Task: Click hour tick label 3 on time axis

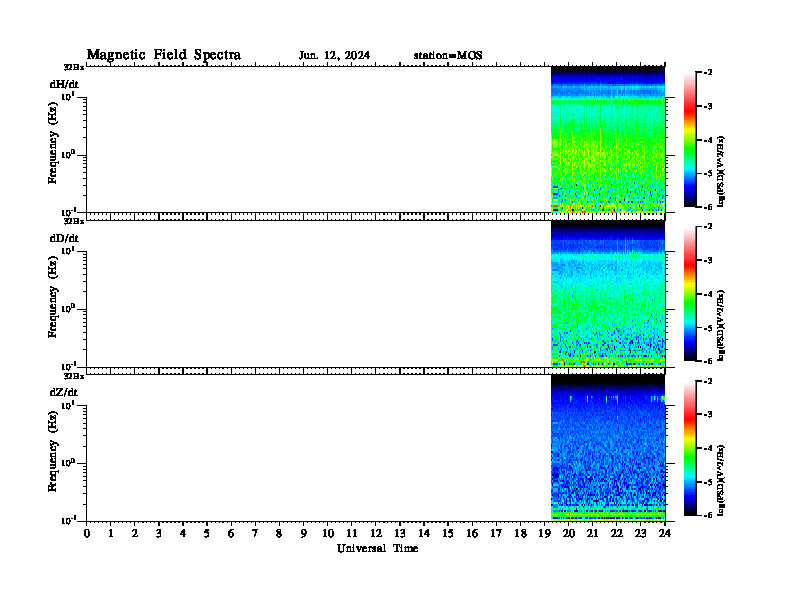Action: click(x=159, y=533)
